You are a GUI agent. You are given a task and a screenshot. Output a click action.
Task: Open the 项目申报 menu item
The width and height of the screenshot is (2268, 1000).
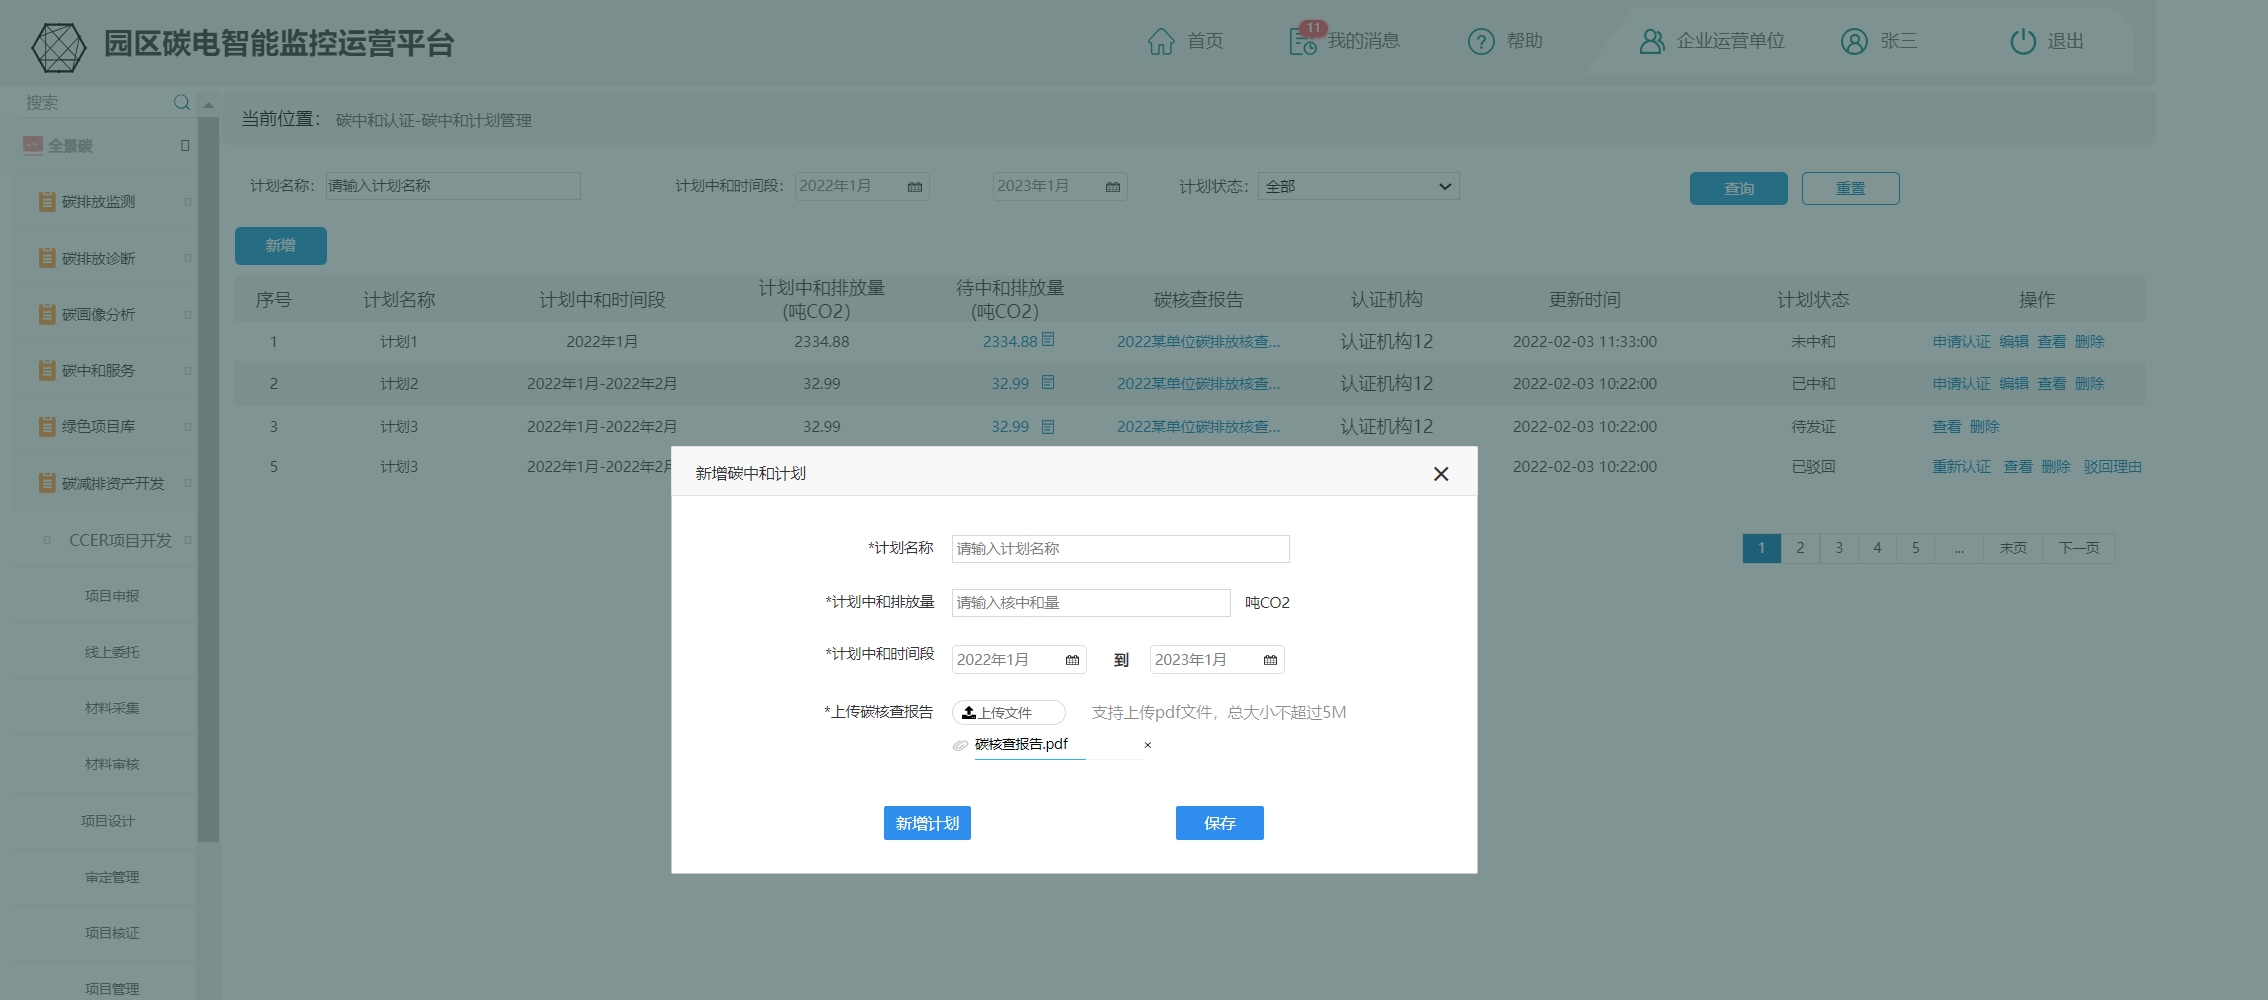pos(112,596)
